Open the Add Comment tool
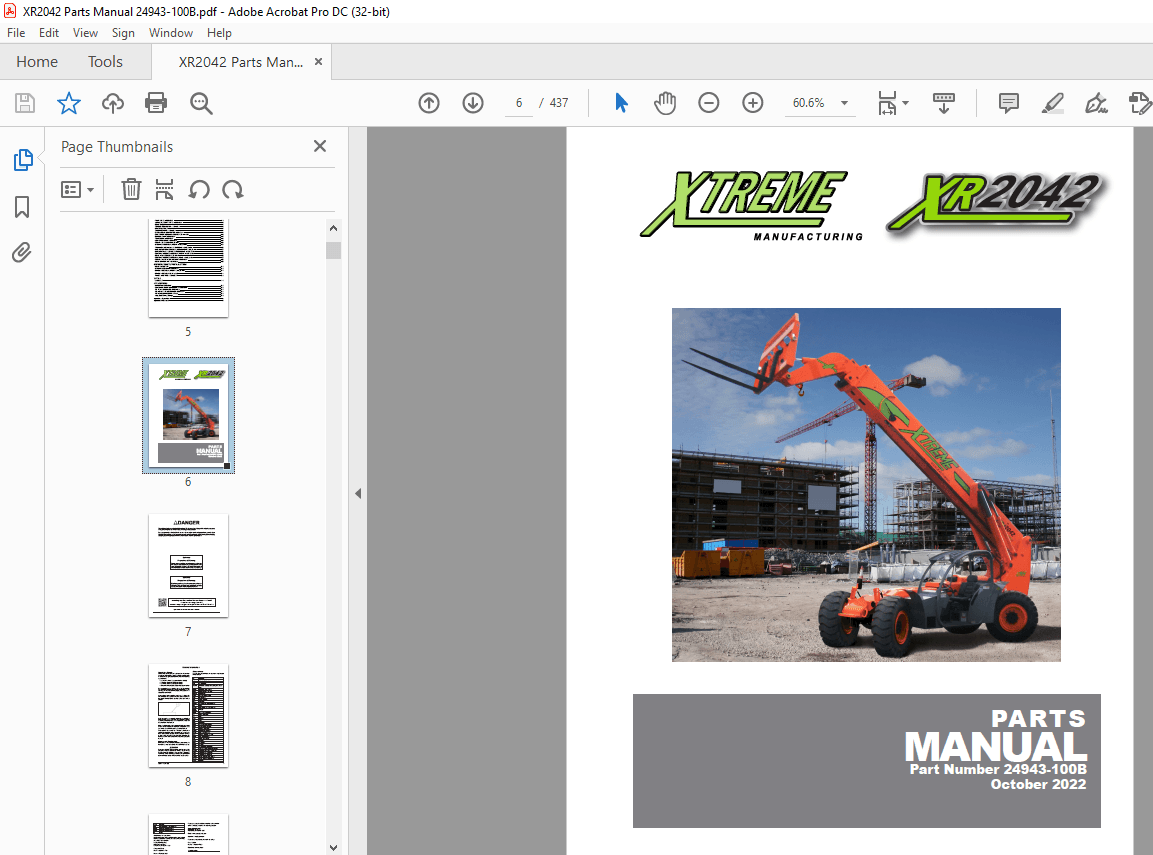Viewport: 1153px width, 855px height. pyautogui.click(x=1008, y=102)
